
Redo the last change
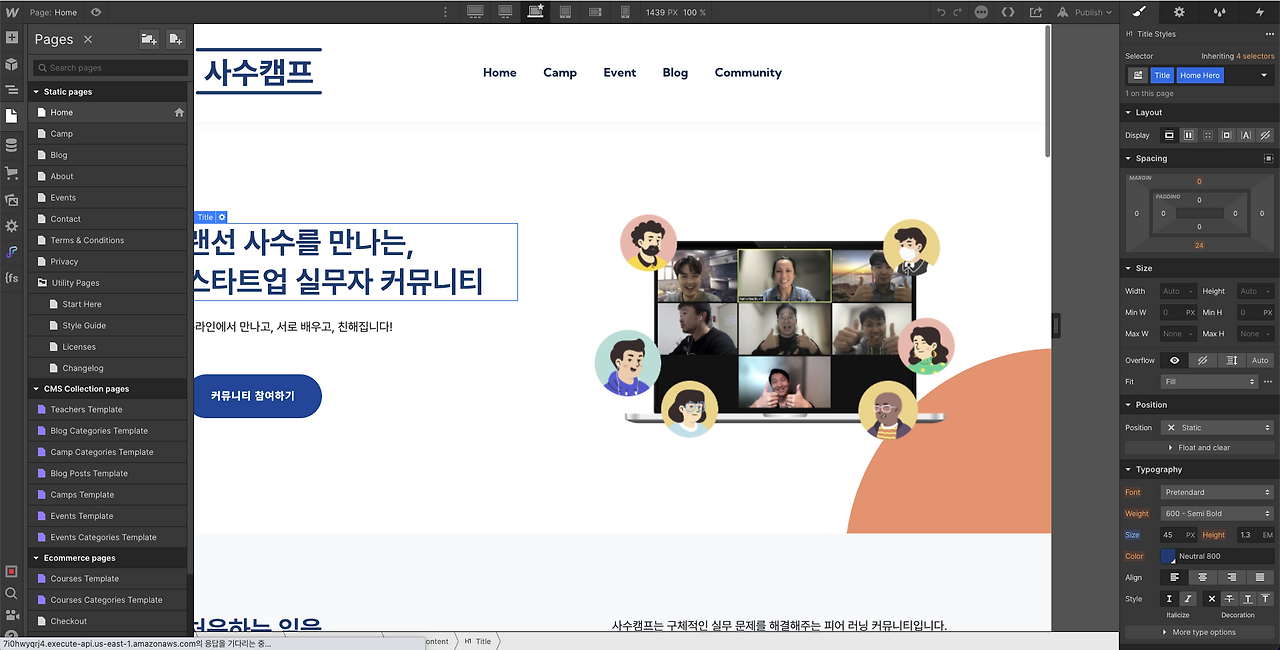[958, 12]
